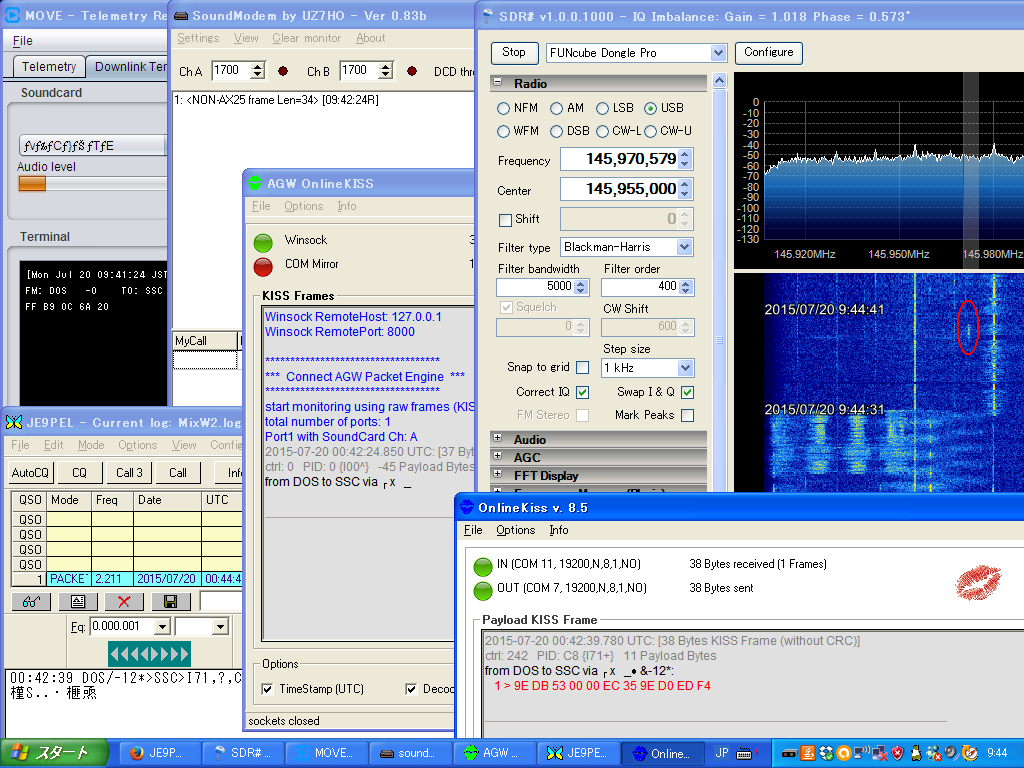Enable the Mark Peaks checkbox
The image size is (1024, 768).
pyautogui.click(x=687, y=415)
